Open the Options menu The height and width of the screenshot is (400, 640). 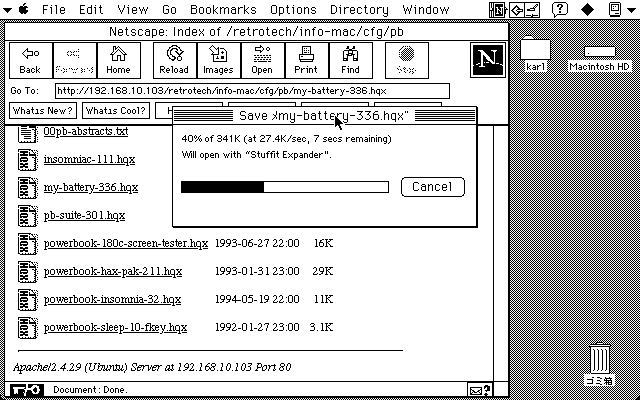tap(293, 9)
